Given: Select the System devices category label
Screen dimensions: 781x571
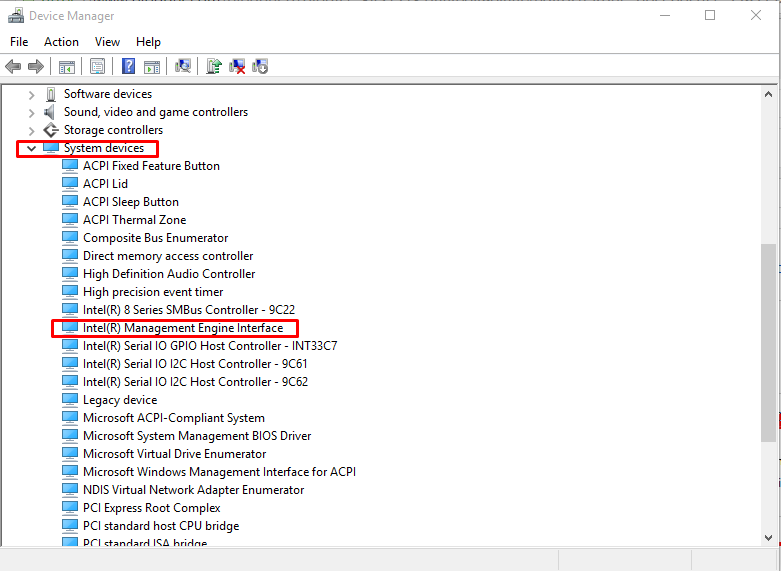Looking at the screenshot, I should click(104, 148).
